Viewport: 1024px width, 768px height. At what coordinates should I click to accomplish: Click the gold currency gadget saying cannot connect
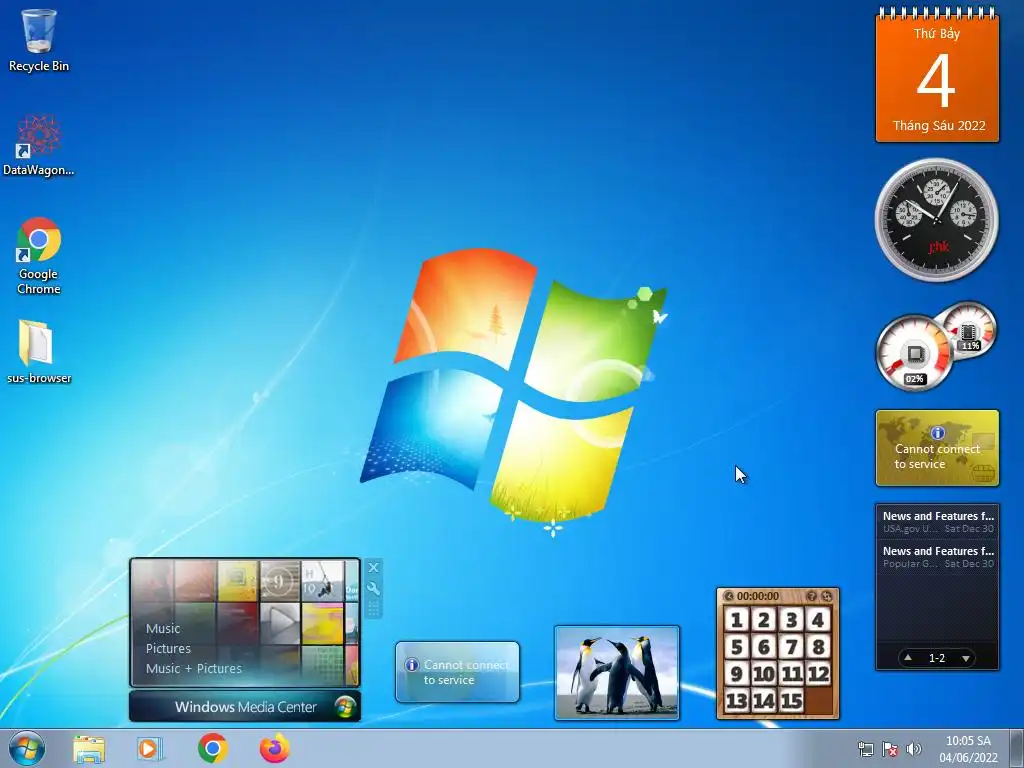pos(937,448)
